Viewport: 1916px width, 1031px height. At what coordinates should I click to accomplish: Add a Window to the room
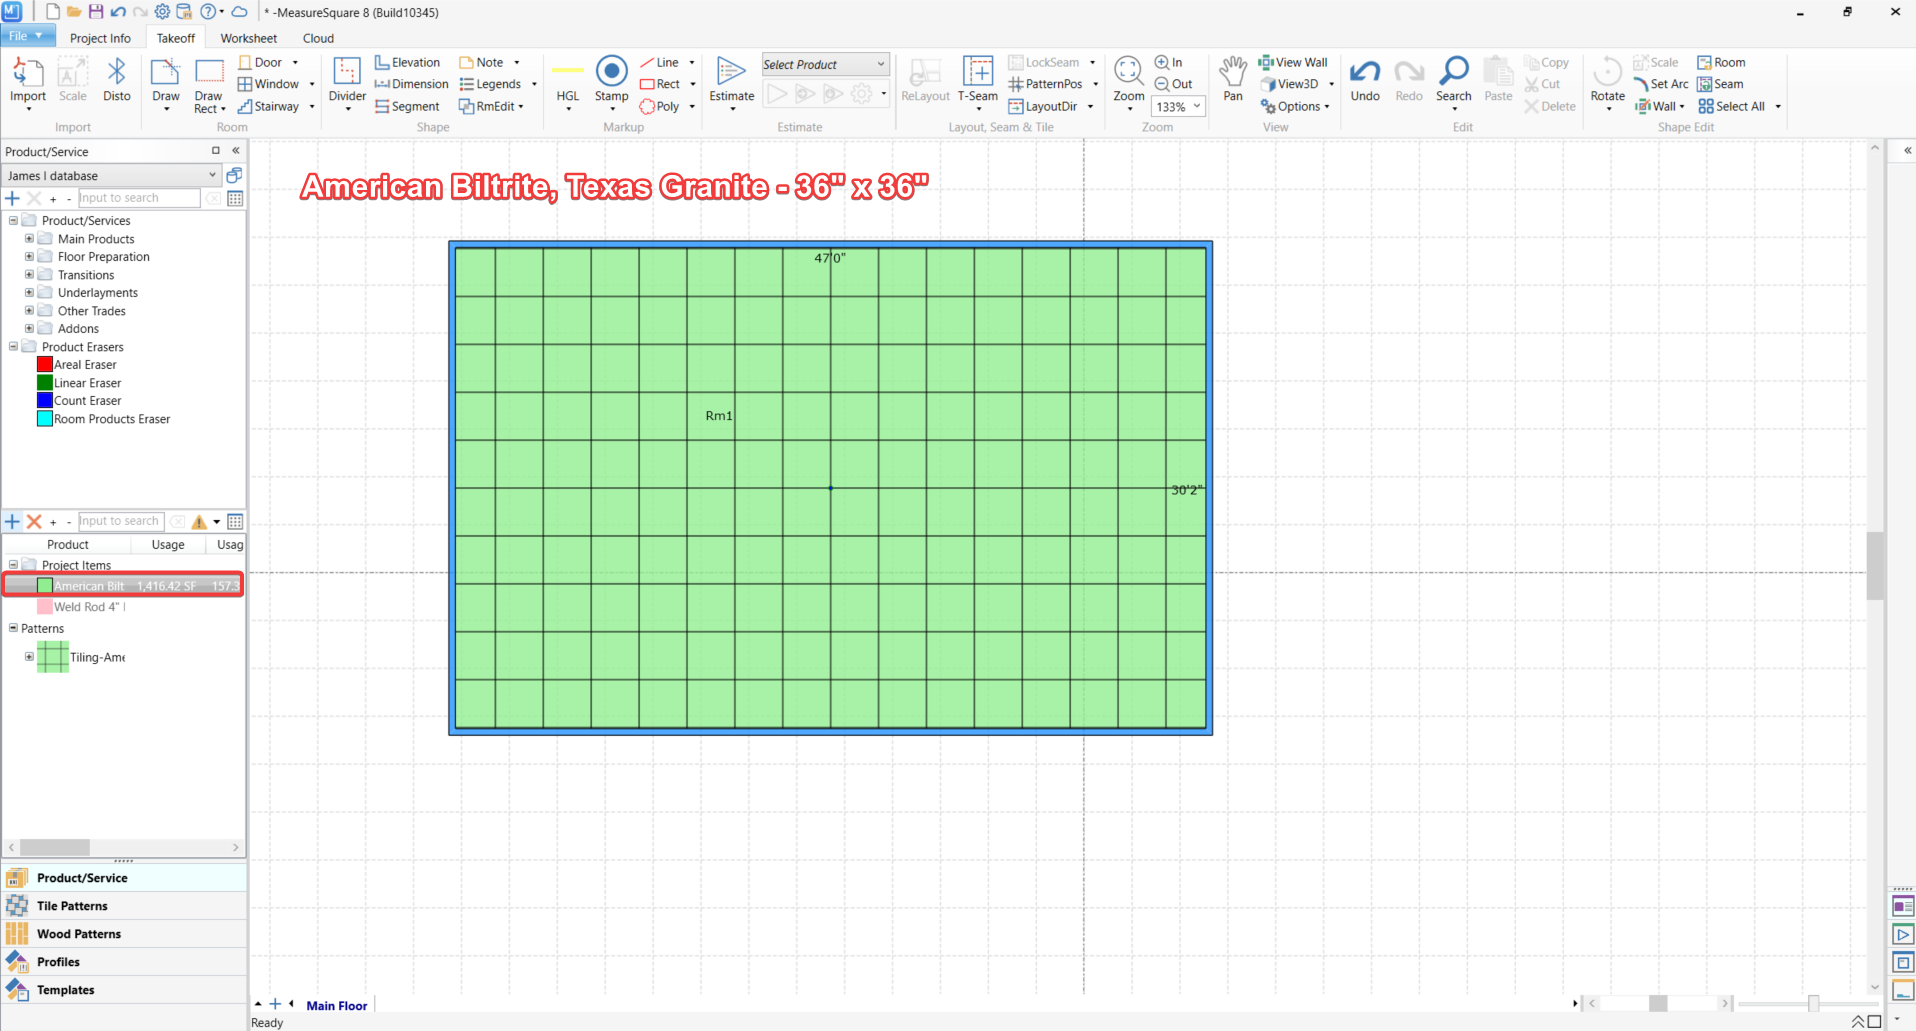(x=270, y=84)
